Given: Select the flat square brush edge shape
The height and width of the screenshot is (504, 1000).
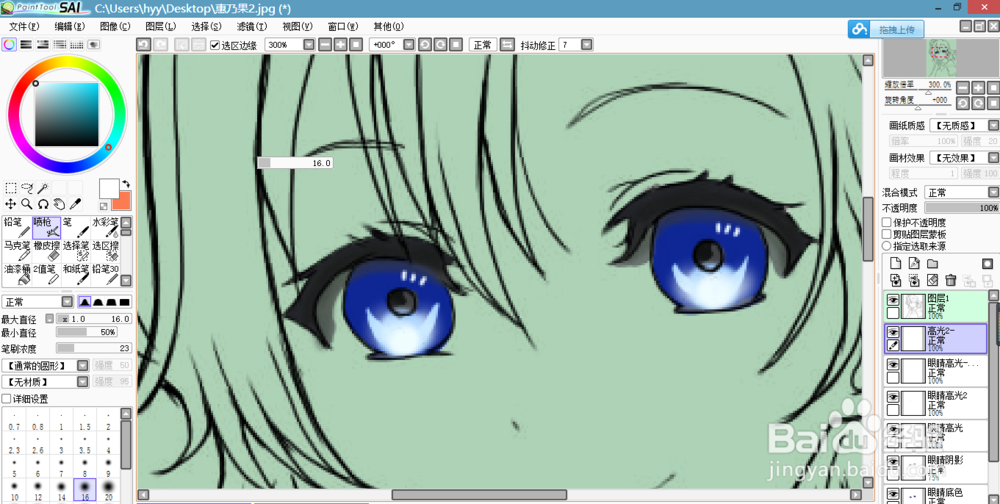Looking at the screenshot, I should (125, 301).
